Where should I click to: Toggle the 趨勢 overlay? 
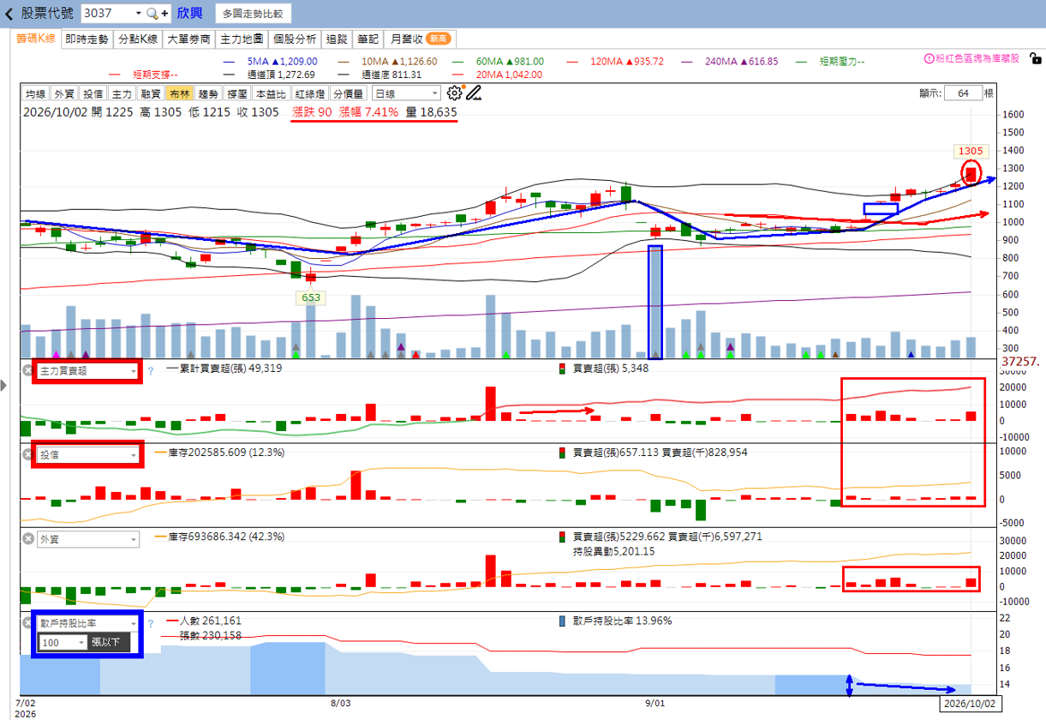click(x=208, y=94)
